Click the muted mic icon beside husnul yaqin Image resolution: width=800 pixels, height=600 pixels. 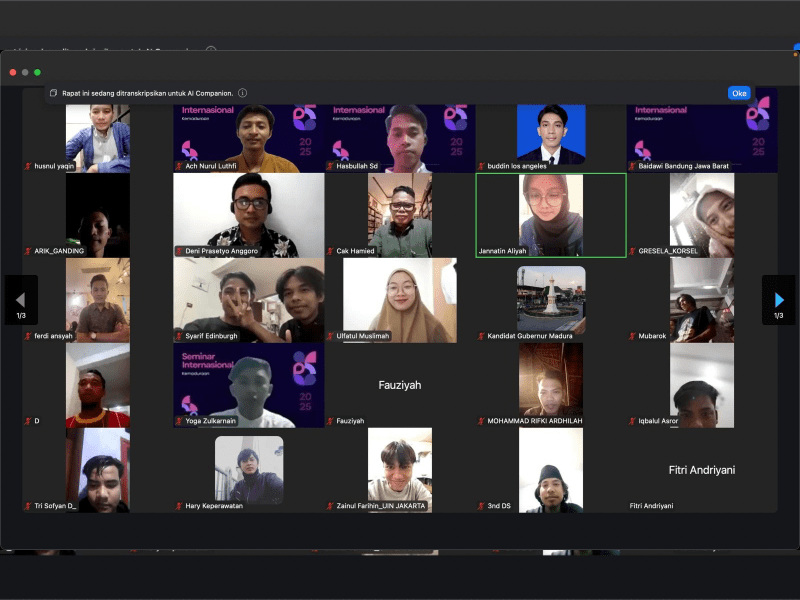click(x=28, y=166)
